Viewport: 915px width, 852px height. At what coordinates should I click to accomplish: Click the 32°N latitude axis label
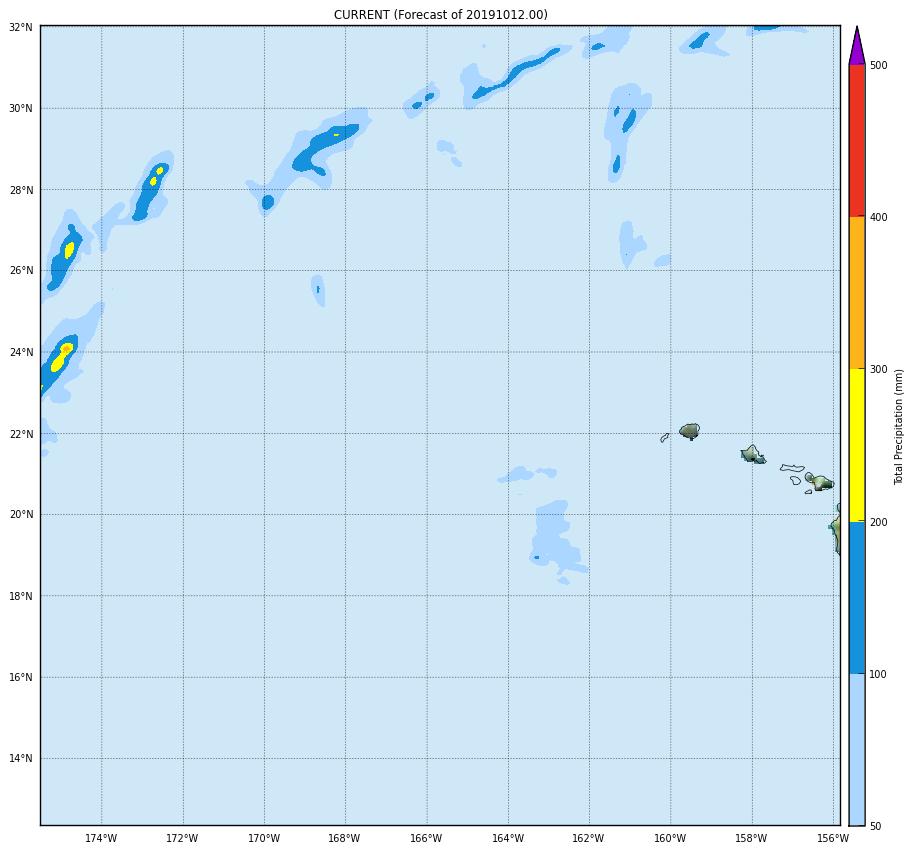(x=21, y=27)
